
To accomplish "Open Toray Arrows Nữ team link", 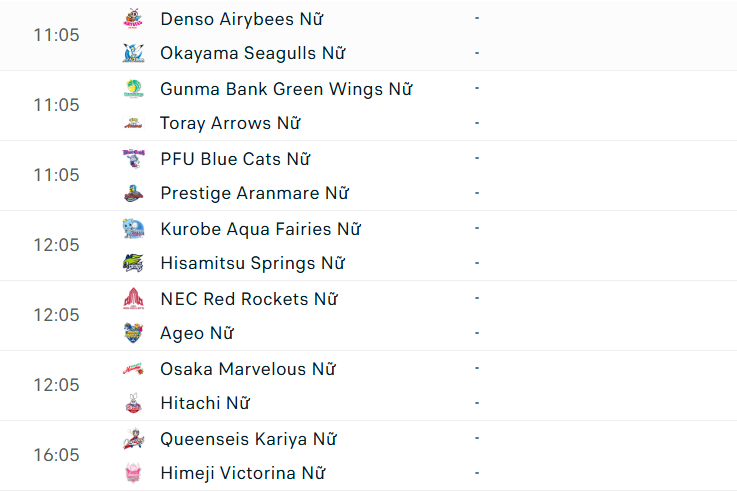I will (230, 123).
